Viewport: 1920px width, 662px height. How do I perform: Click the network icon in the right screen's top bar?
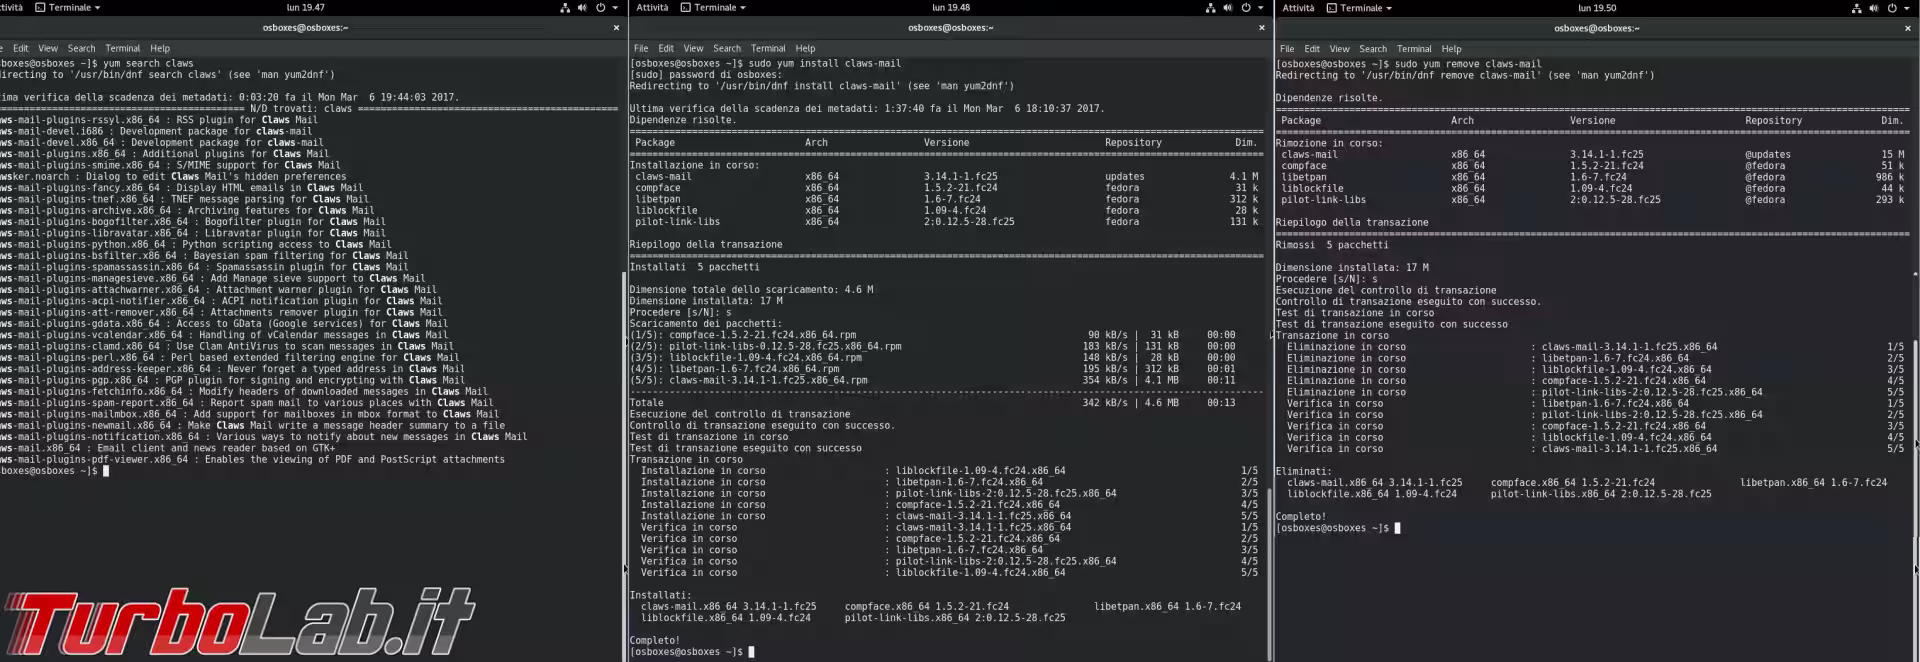(x=1856, y=8)
